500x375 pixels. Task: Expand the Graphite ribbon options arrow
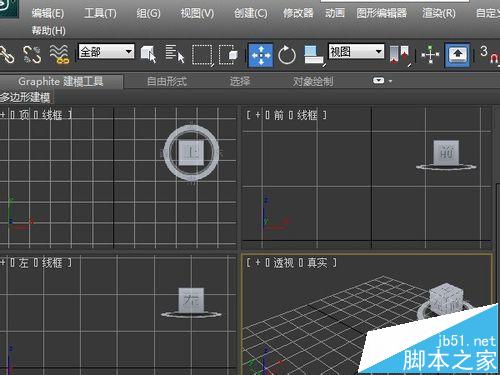382,81
